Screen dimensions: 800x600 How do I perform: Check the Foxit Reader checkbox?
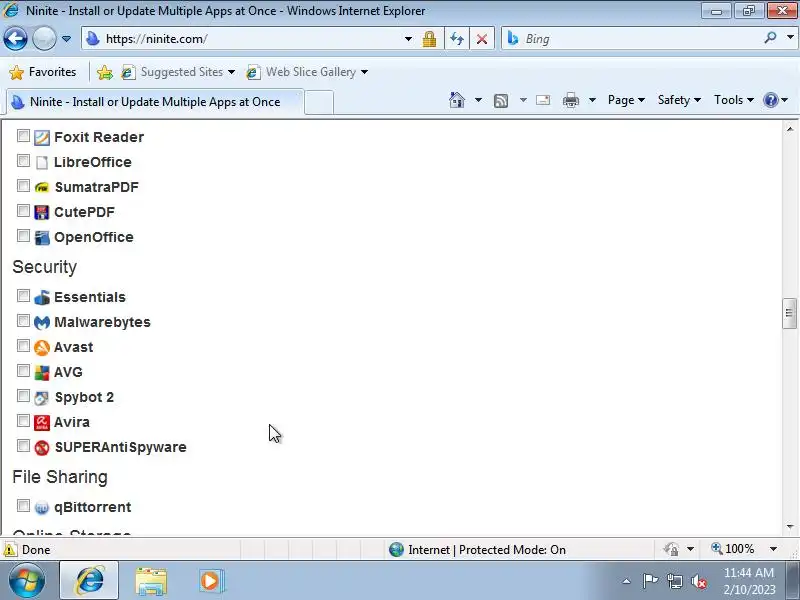tap(23, 136)
